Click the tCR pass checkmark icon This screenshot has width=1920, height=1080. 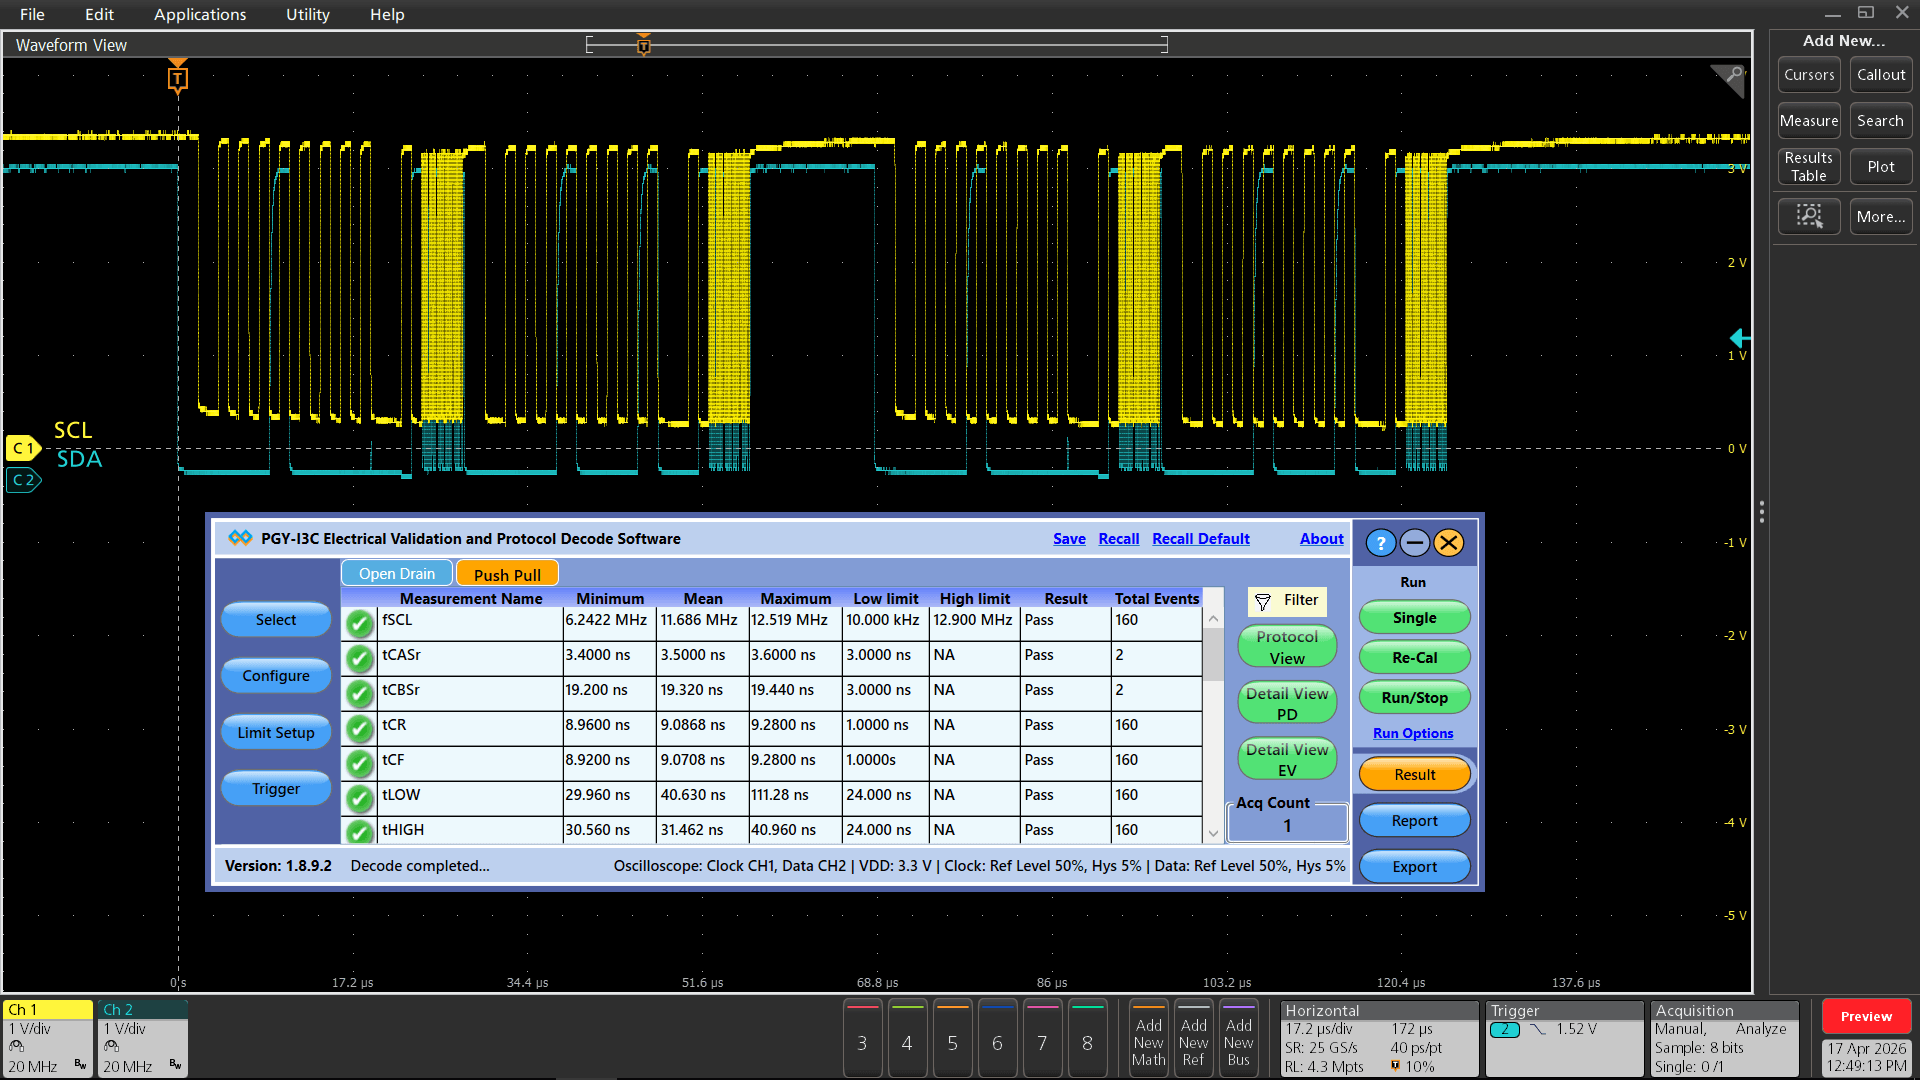(x=360, y=729)
